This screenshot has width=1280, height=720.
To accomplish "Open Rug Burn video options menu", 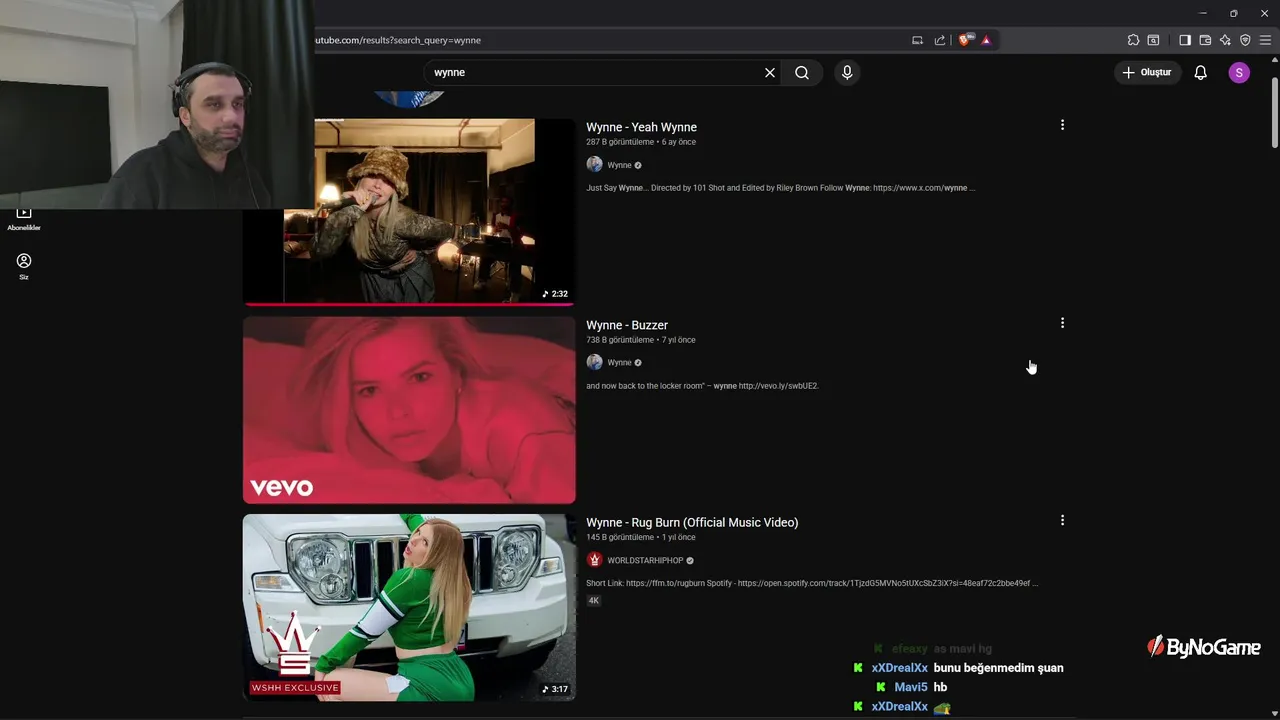I will tap(1062, 520).
